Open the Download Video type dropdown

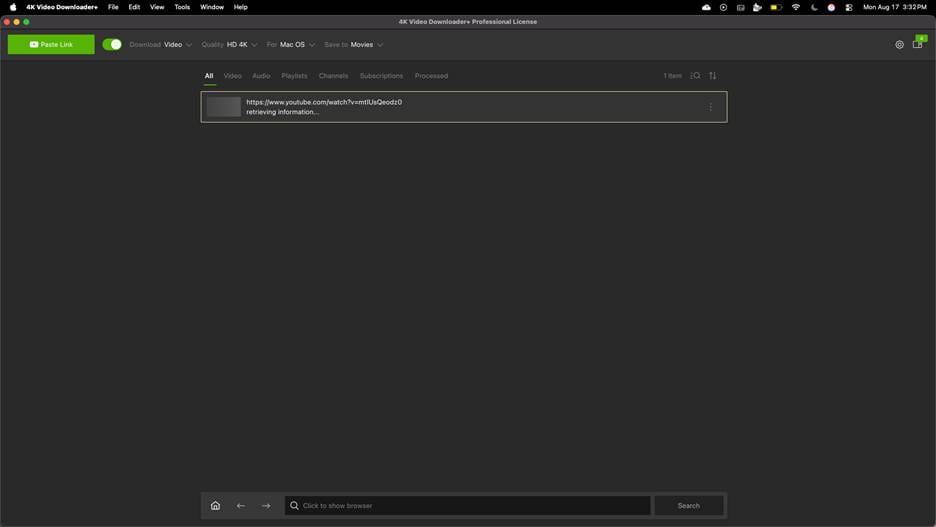(161, 45)
